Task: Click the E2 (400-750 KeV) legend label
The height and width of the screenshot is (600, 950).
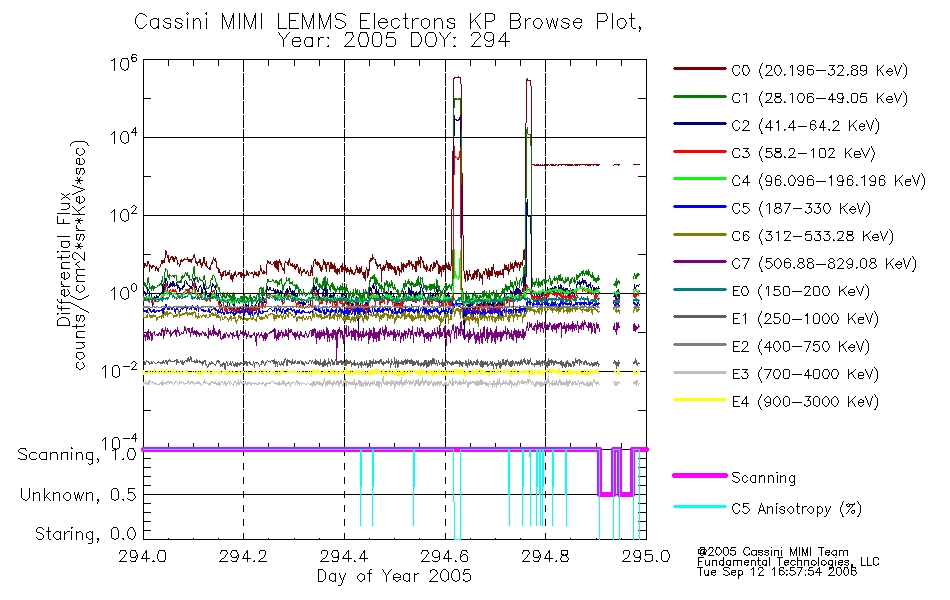Action: click(800, 347)
